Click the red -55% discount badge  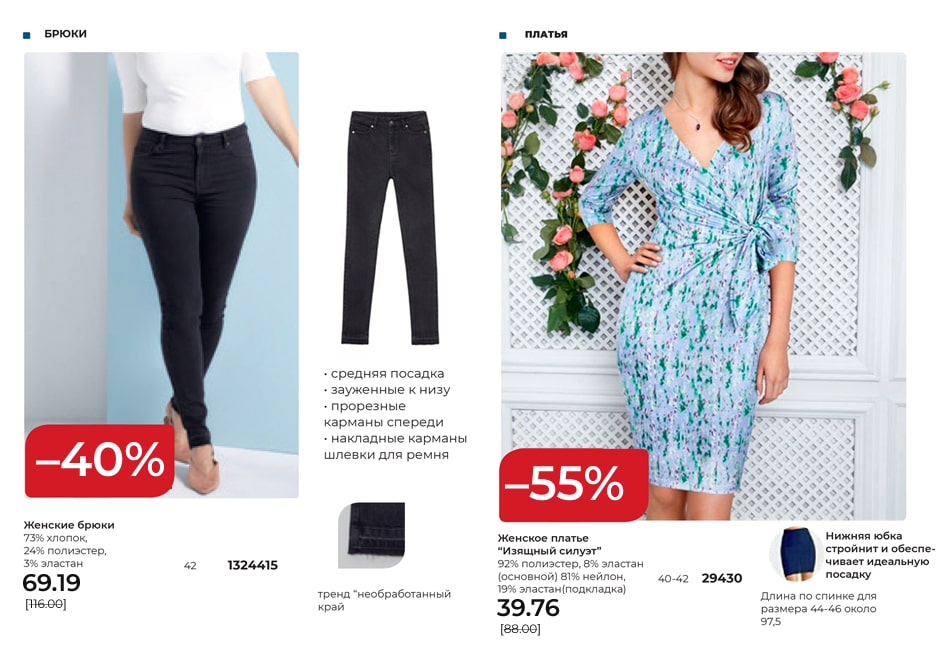[x=574, y=485]
